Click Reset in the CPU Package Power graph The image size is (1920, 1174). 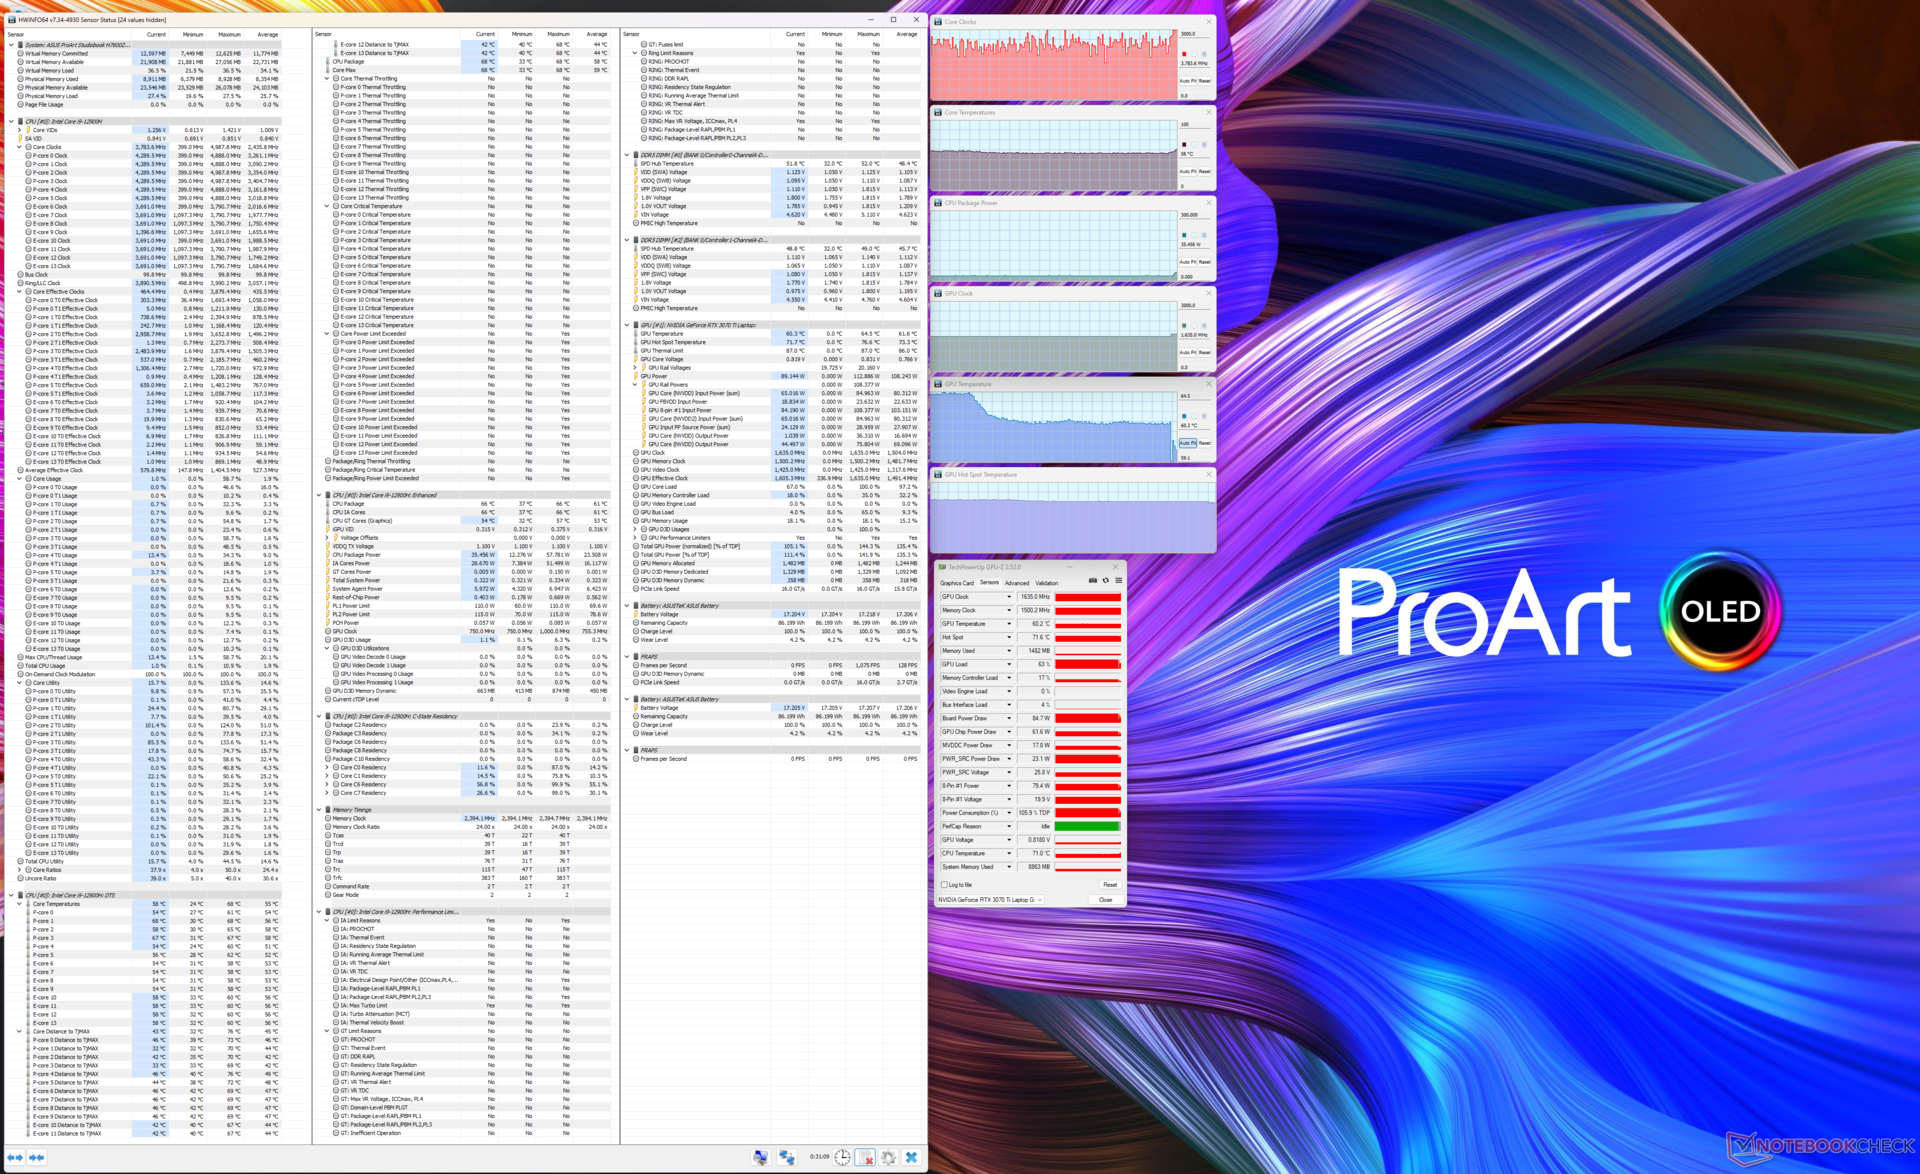tap(1204, 262)
